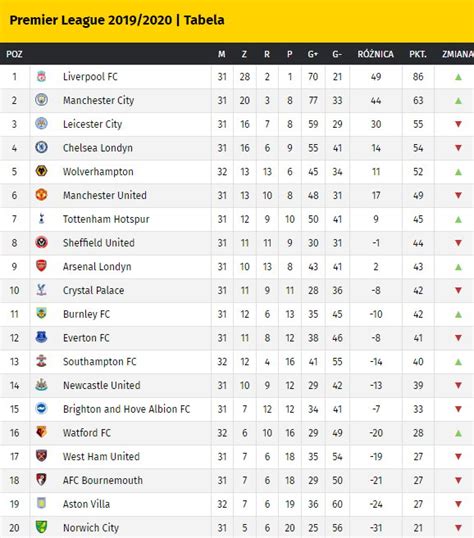This screenshot has width=474, height=538.
Task: Open the Sheffield United team link
Action: [x=99, y=243]
